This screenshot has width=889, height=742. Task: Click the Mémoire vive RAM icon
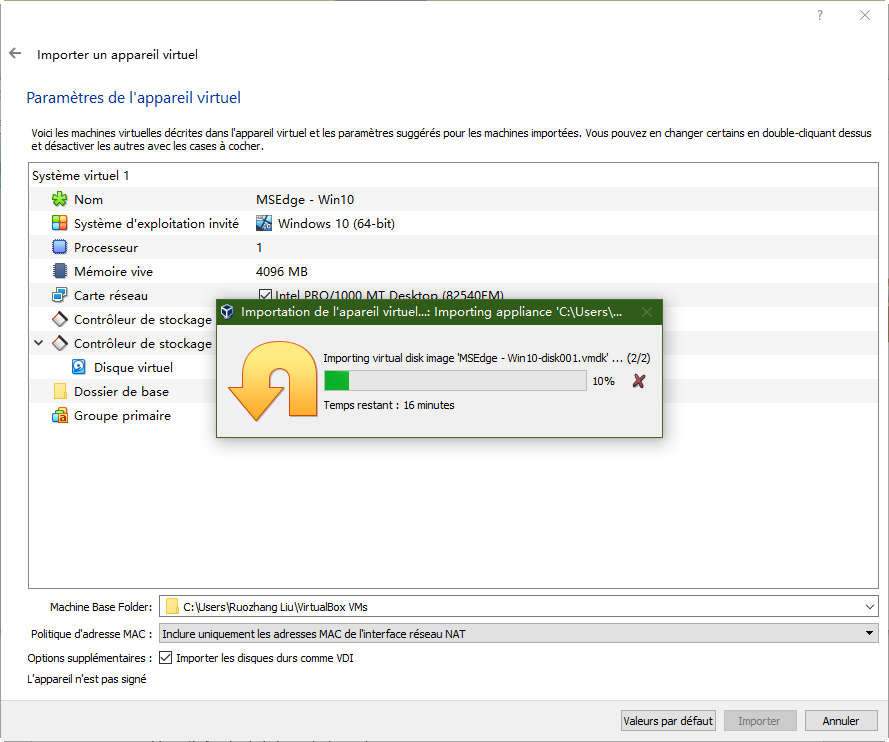point(60,271)
